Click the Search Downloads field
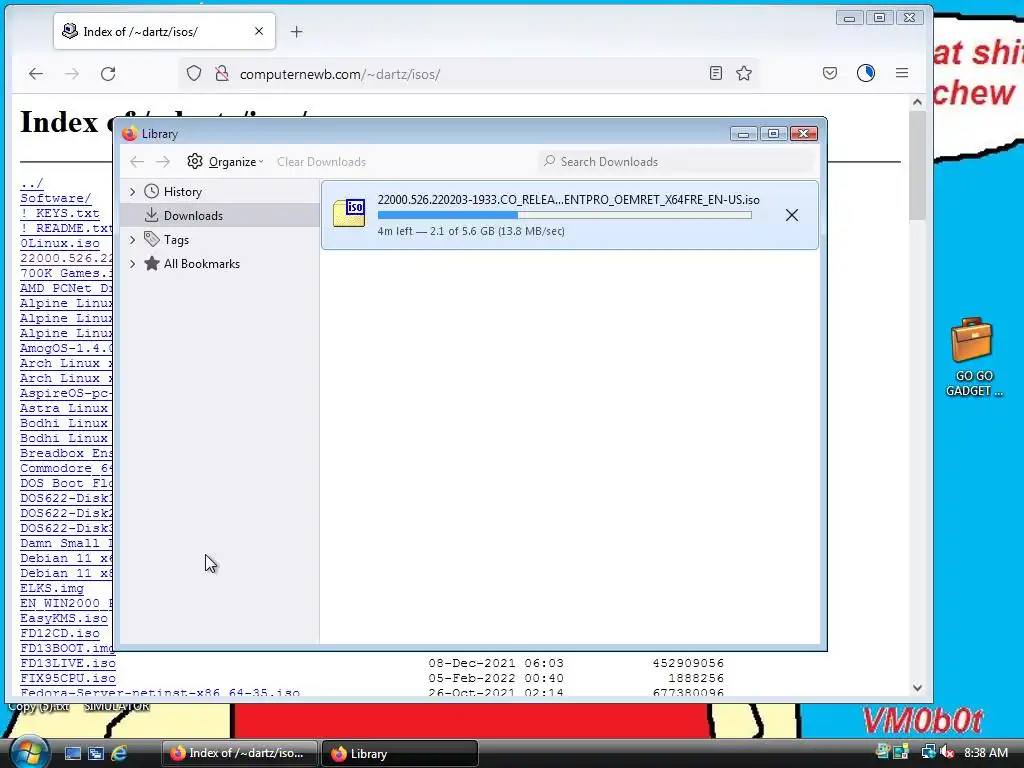This screenshot has height=768, width=1024. (676, 162)
